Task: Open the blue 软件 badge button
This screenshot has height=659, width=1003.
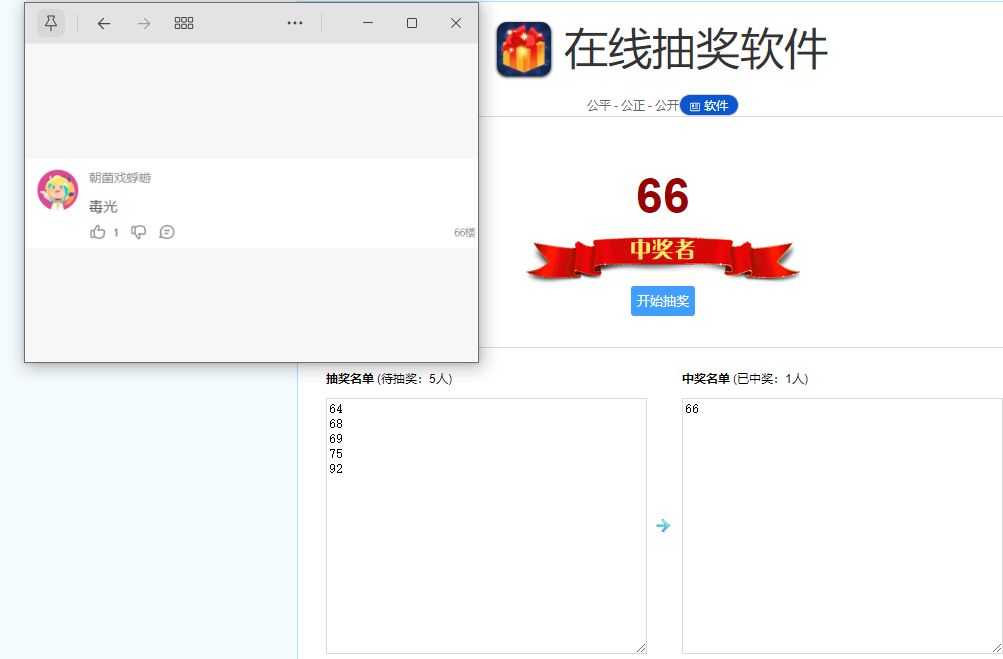Action: [709, 106]
